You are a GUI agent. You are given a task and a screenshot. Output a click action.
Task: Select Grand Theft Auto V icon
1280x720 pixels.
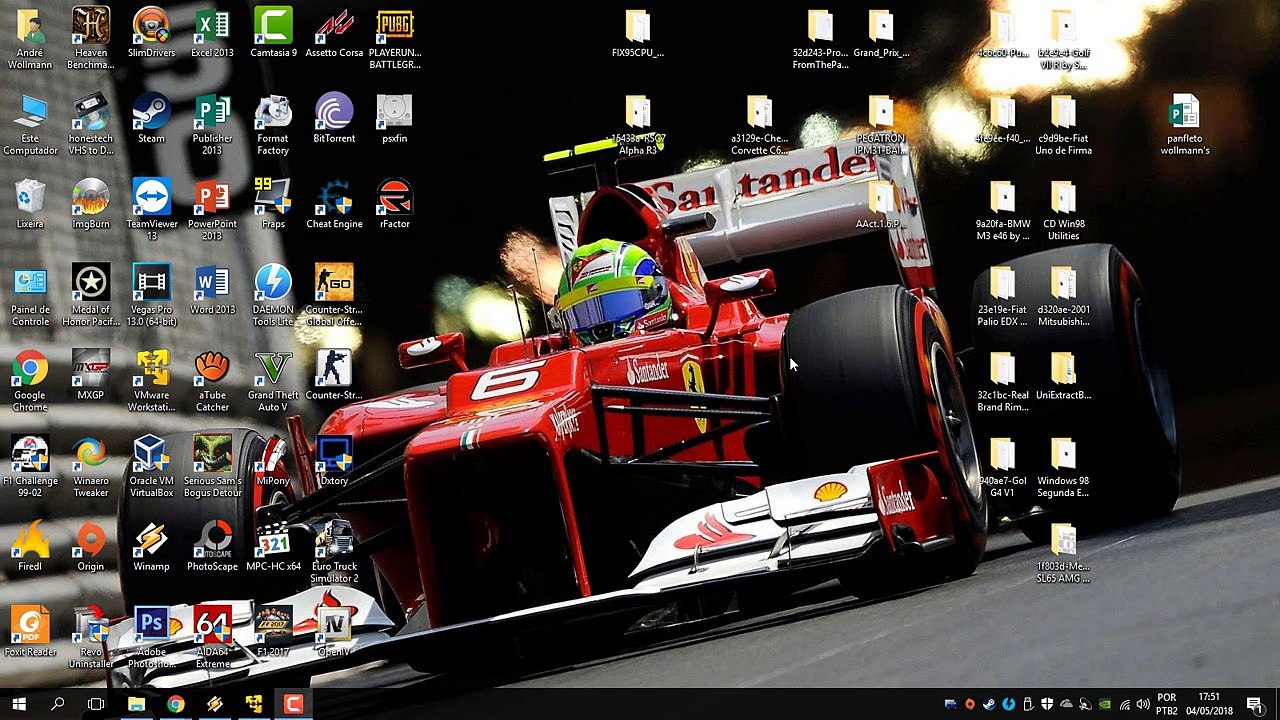(273, 381)
